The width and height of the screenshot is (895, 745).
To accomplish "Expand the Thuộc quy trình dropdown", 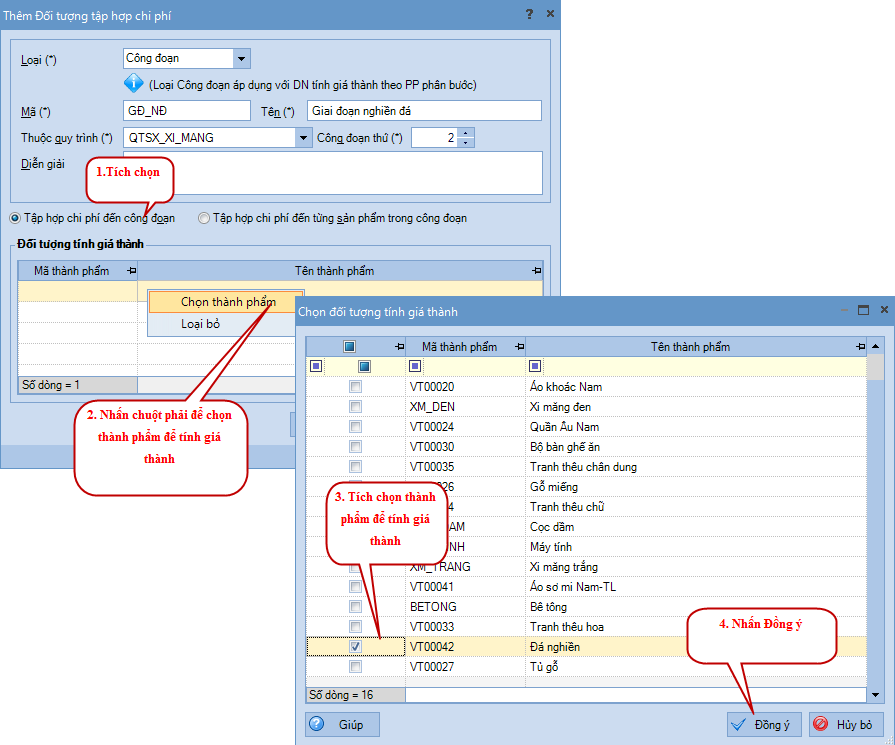I will (303, 138).
